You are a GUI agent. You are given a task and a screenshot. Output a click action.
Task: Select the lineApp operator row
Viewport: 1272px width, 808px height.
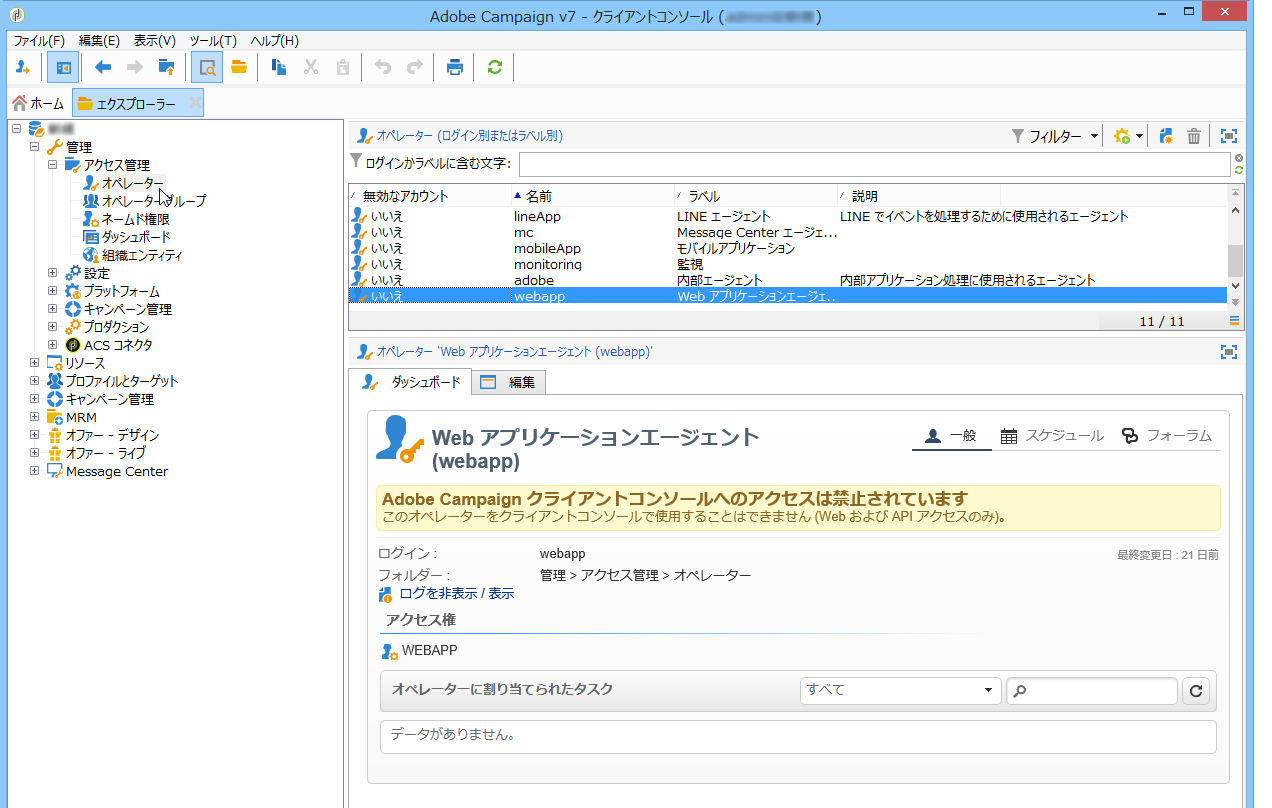(787, 216)
